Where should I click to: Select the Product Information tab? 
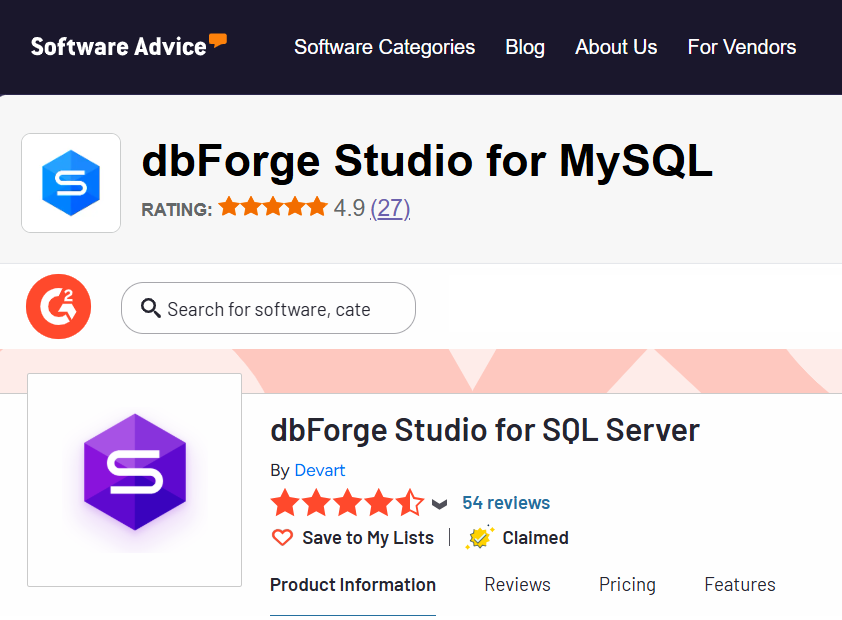(353, 585)
